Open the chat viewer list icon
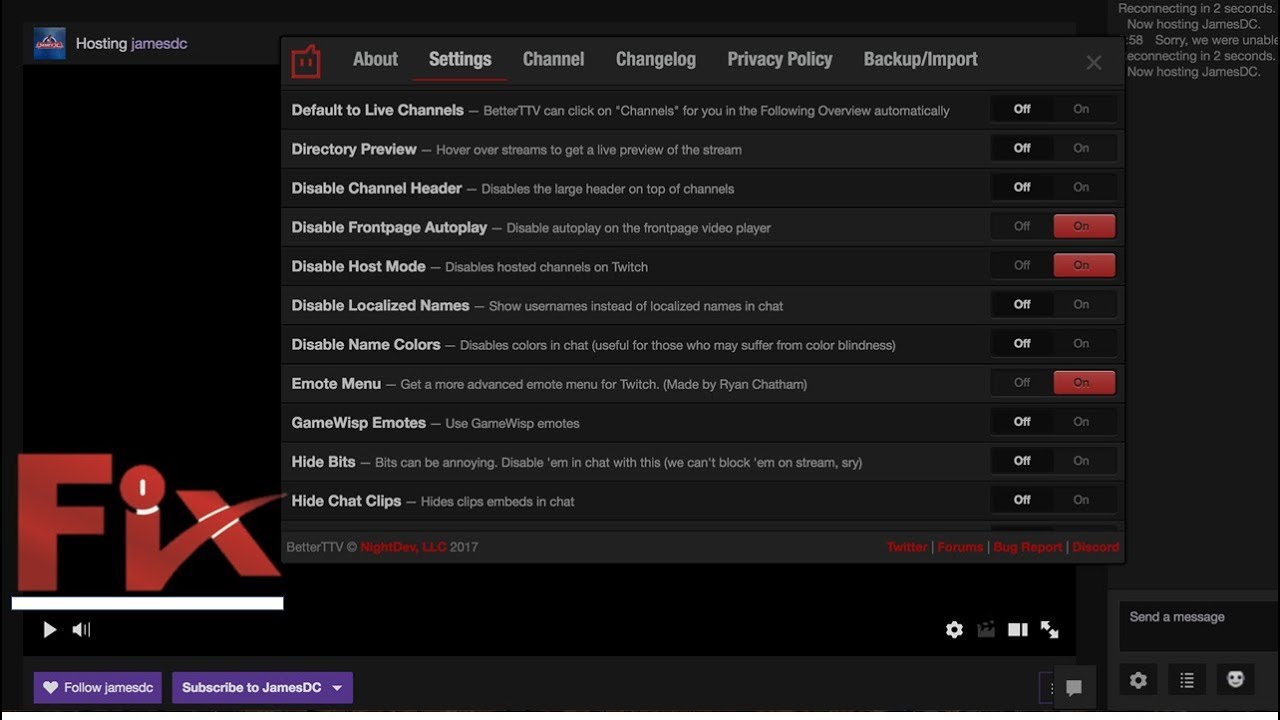 tap(1187, 680)
